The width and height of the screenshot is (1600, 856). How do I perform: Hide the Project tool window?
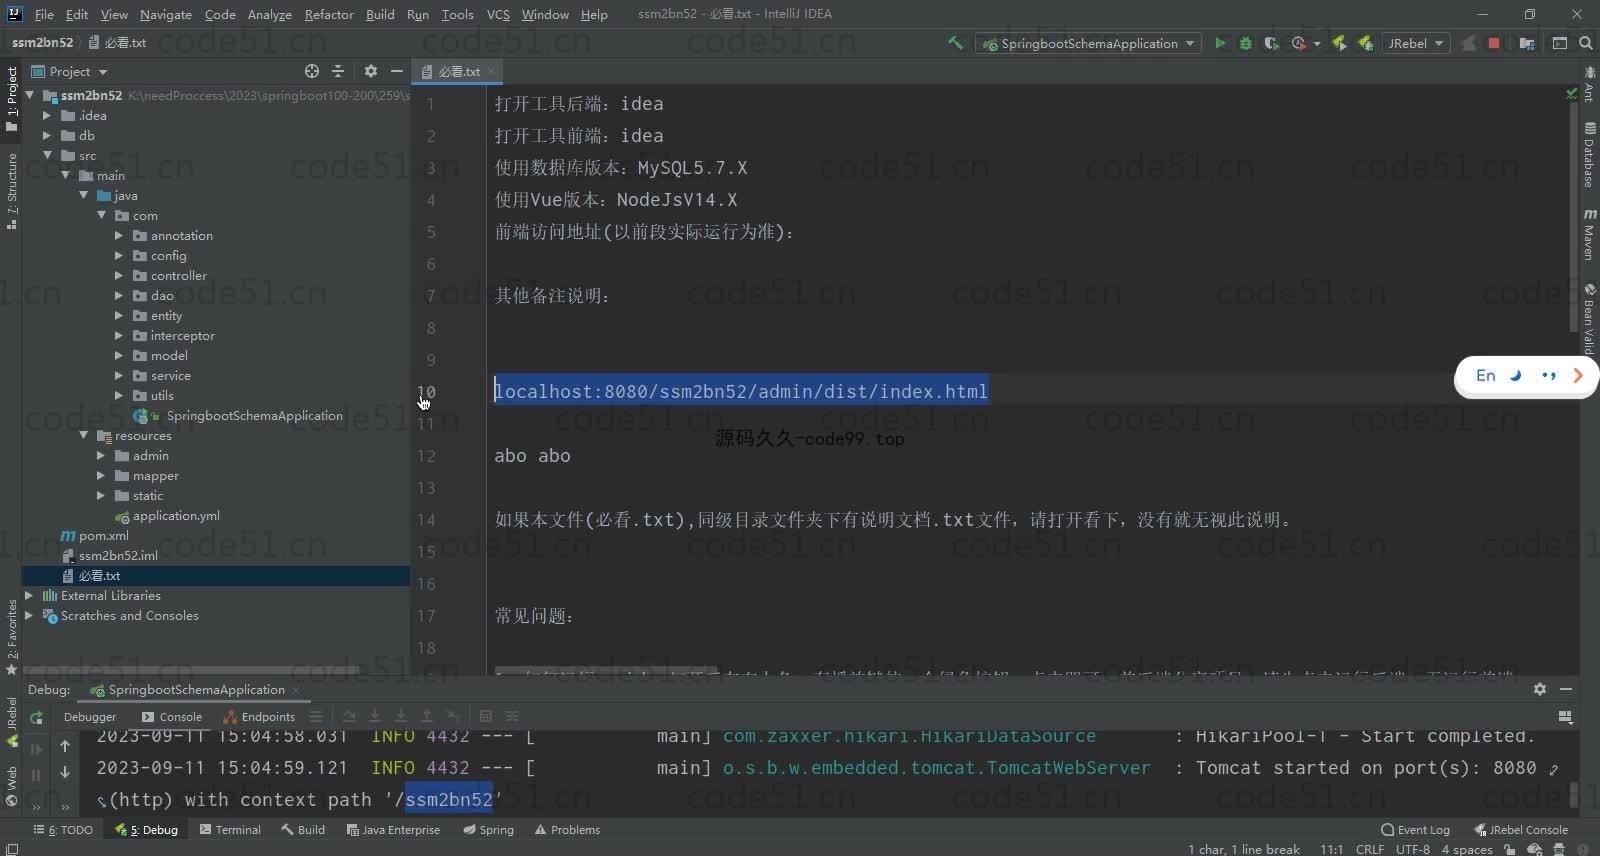[396, 71]
